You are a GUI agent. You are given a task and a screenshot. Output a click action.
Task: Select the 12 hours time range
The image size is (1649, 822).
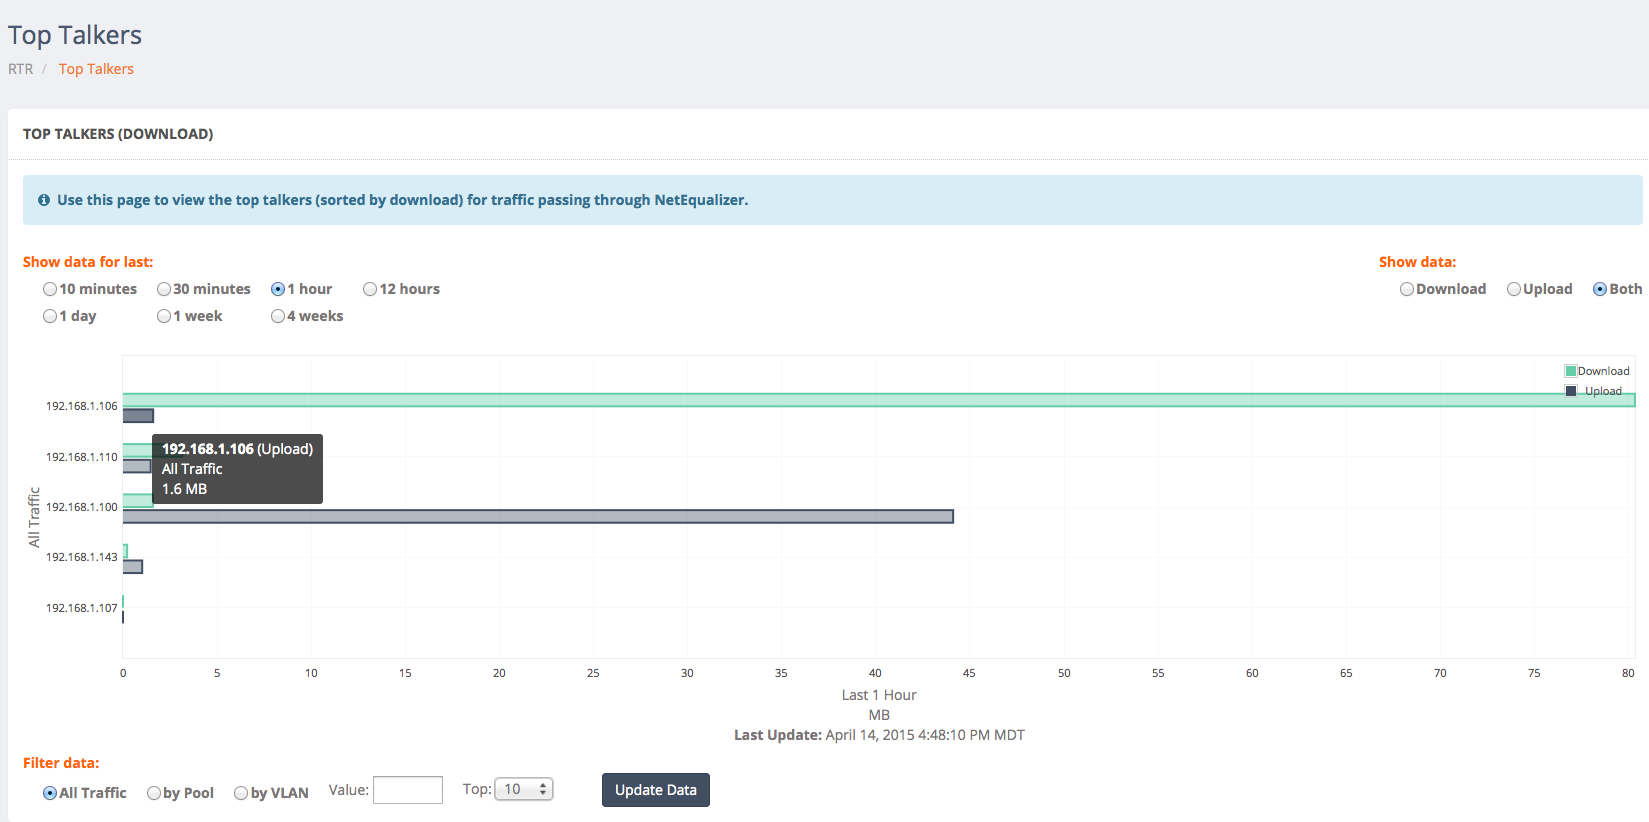pyautogui.click(x=370, y=289)
